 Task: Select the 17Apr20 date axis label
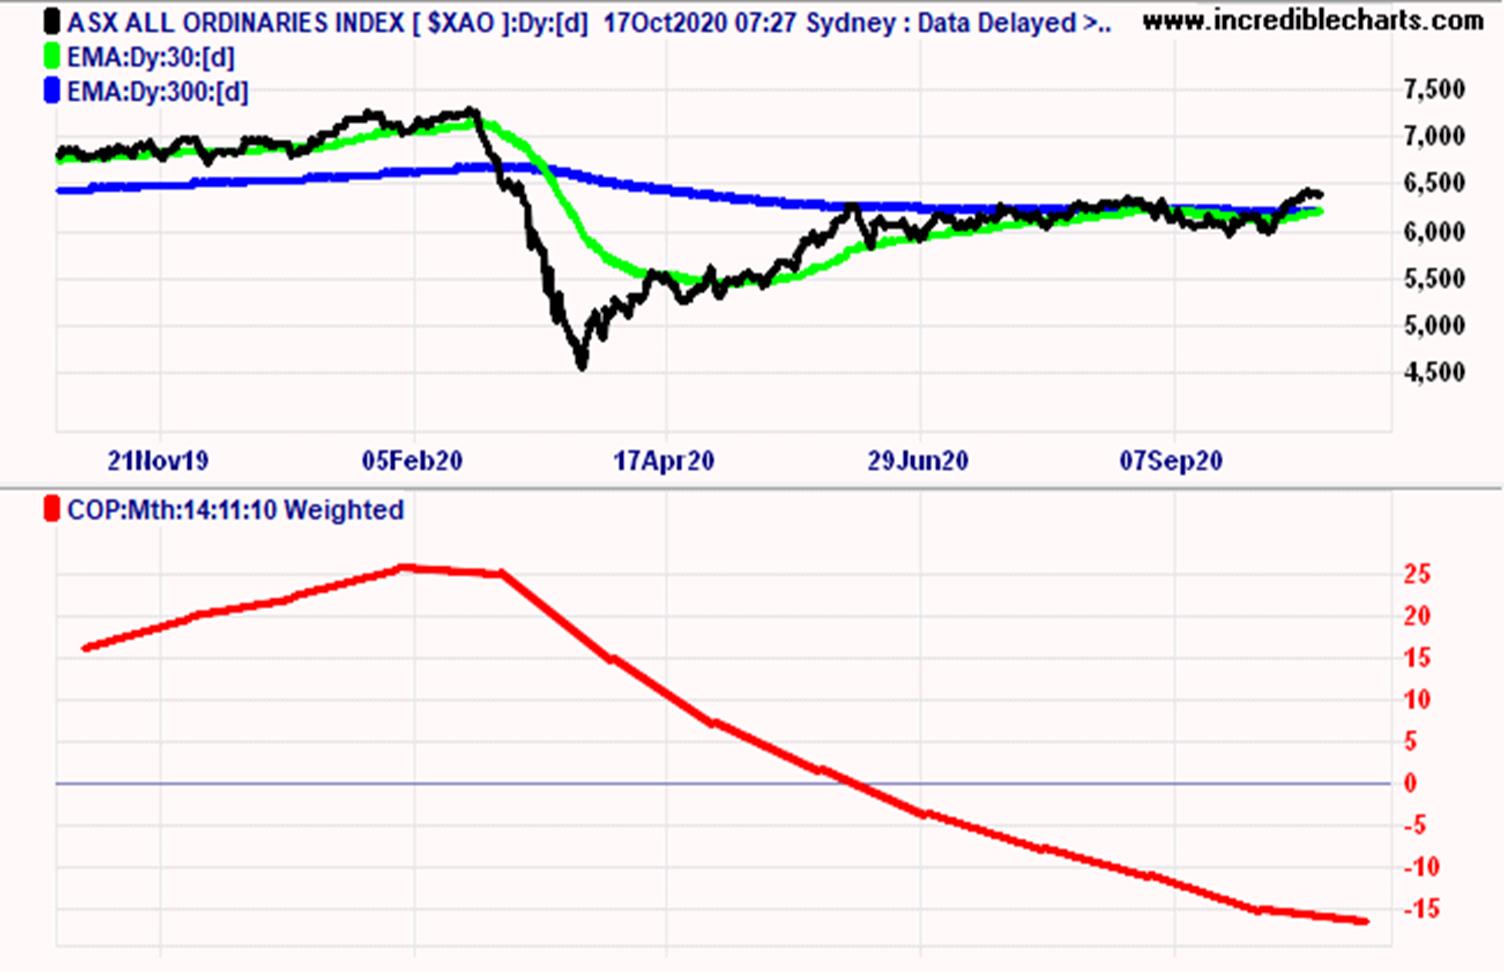click(x=664, y=461)
